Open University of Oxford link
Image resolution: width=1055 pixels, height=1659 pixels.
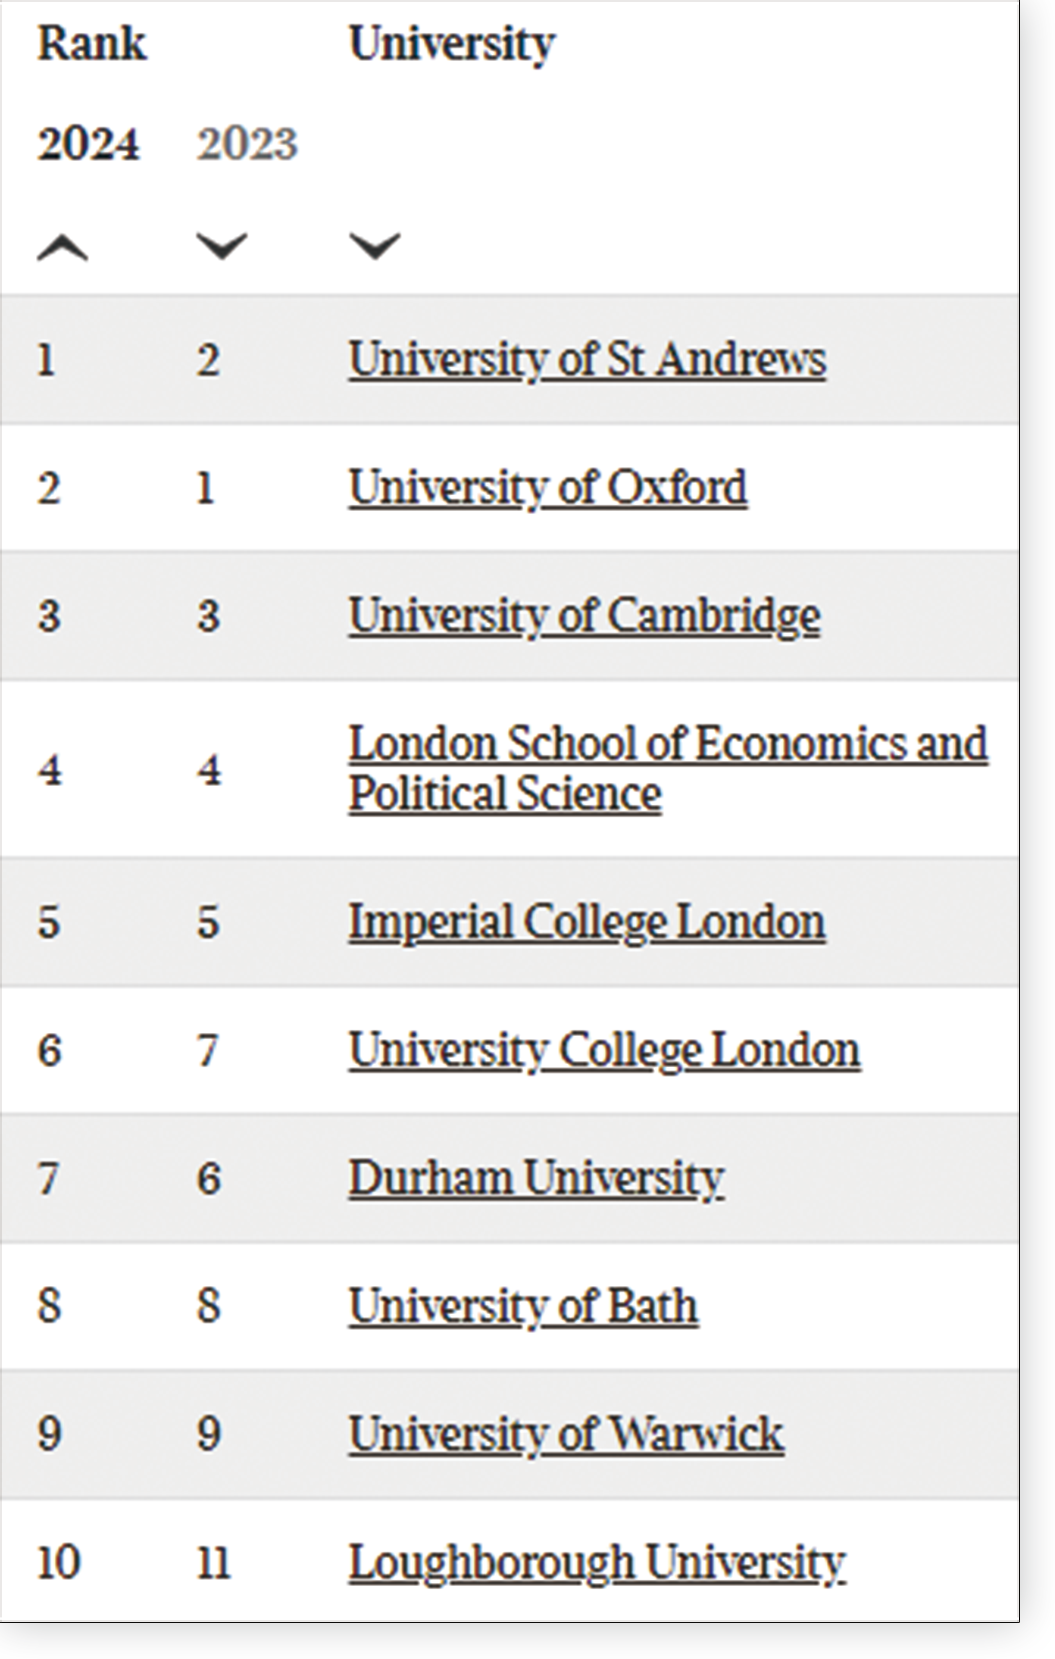click(x=548, y=488)
